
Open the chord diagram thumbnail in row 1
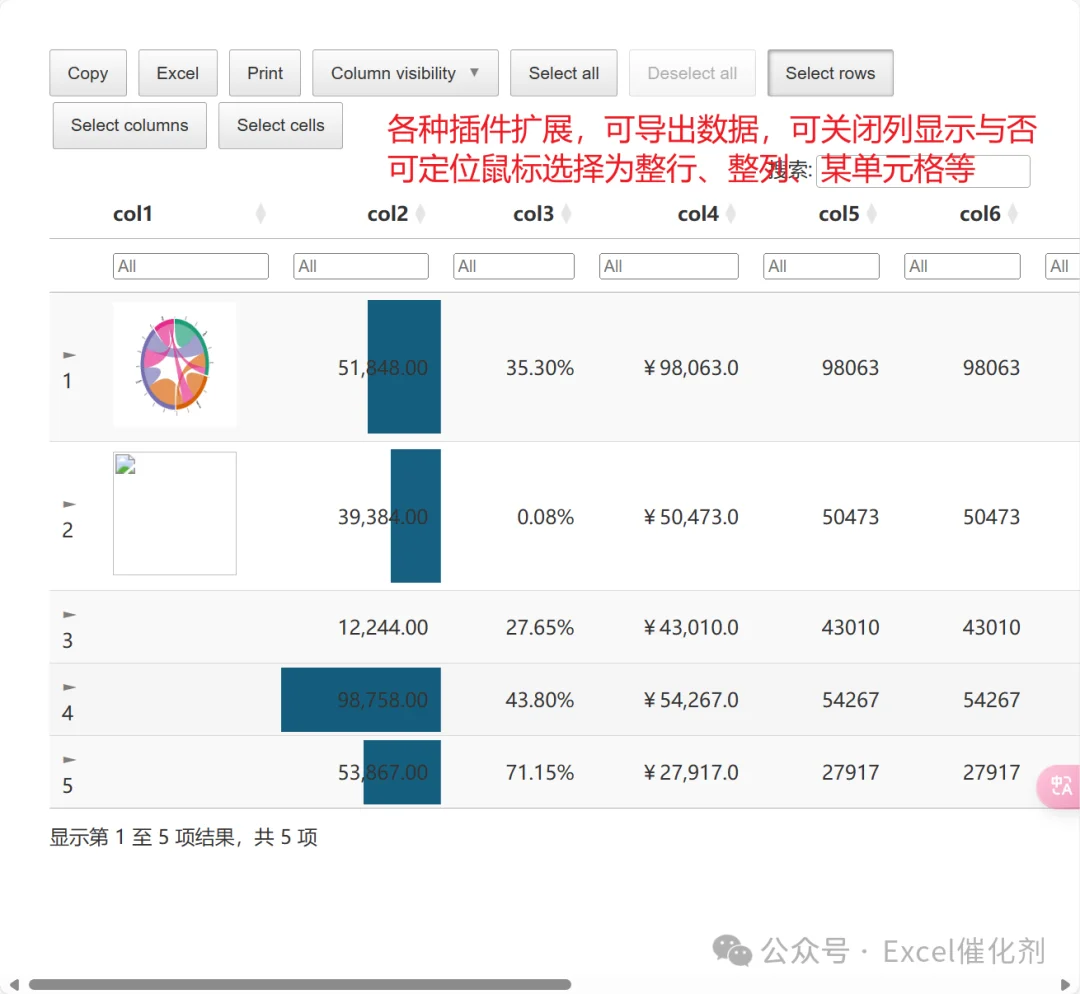(x=175, y=364)
